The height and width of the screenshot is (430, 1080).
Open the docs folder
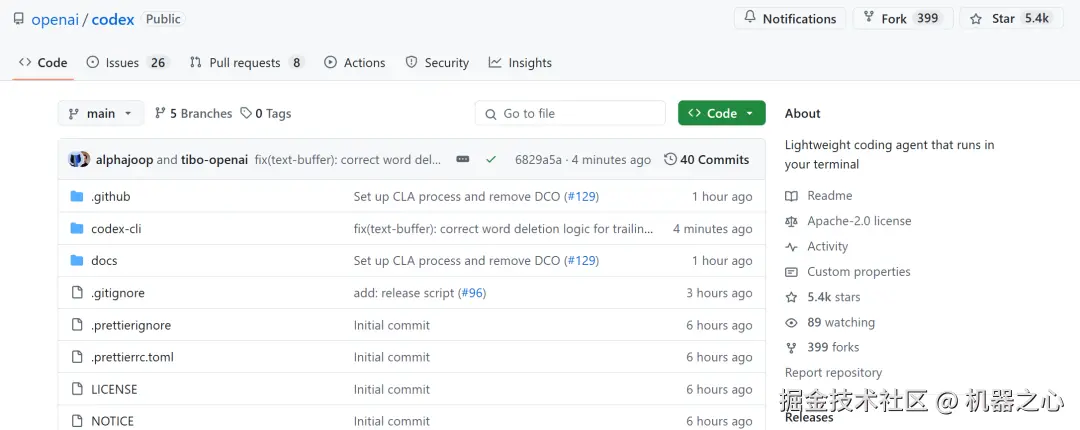(104, 260)
